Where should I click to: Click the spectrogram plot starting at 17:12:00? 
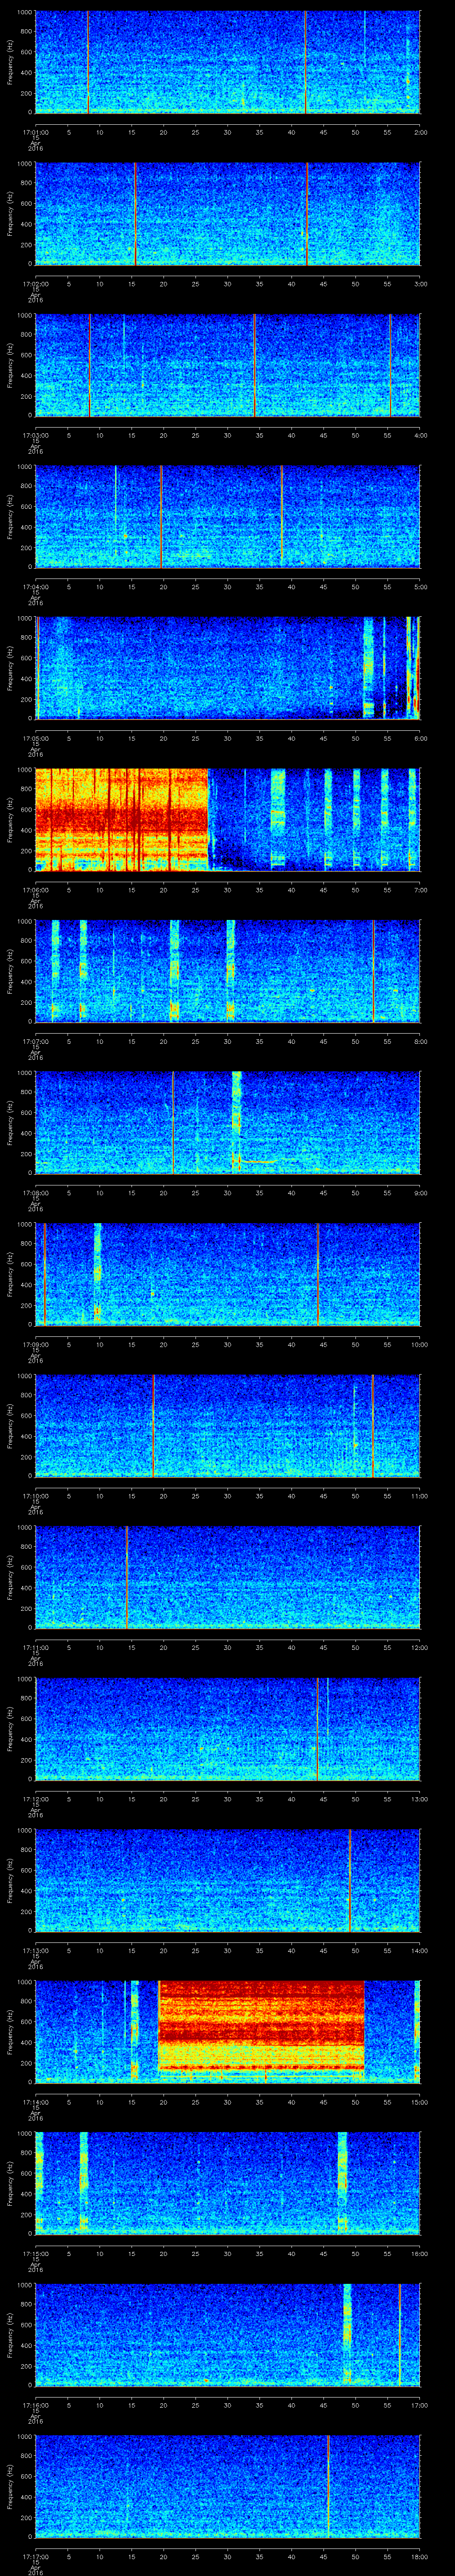[x=228, y=1729]
